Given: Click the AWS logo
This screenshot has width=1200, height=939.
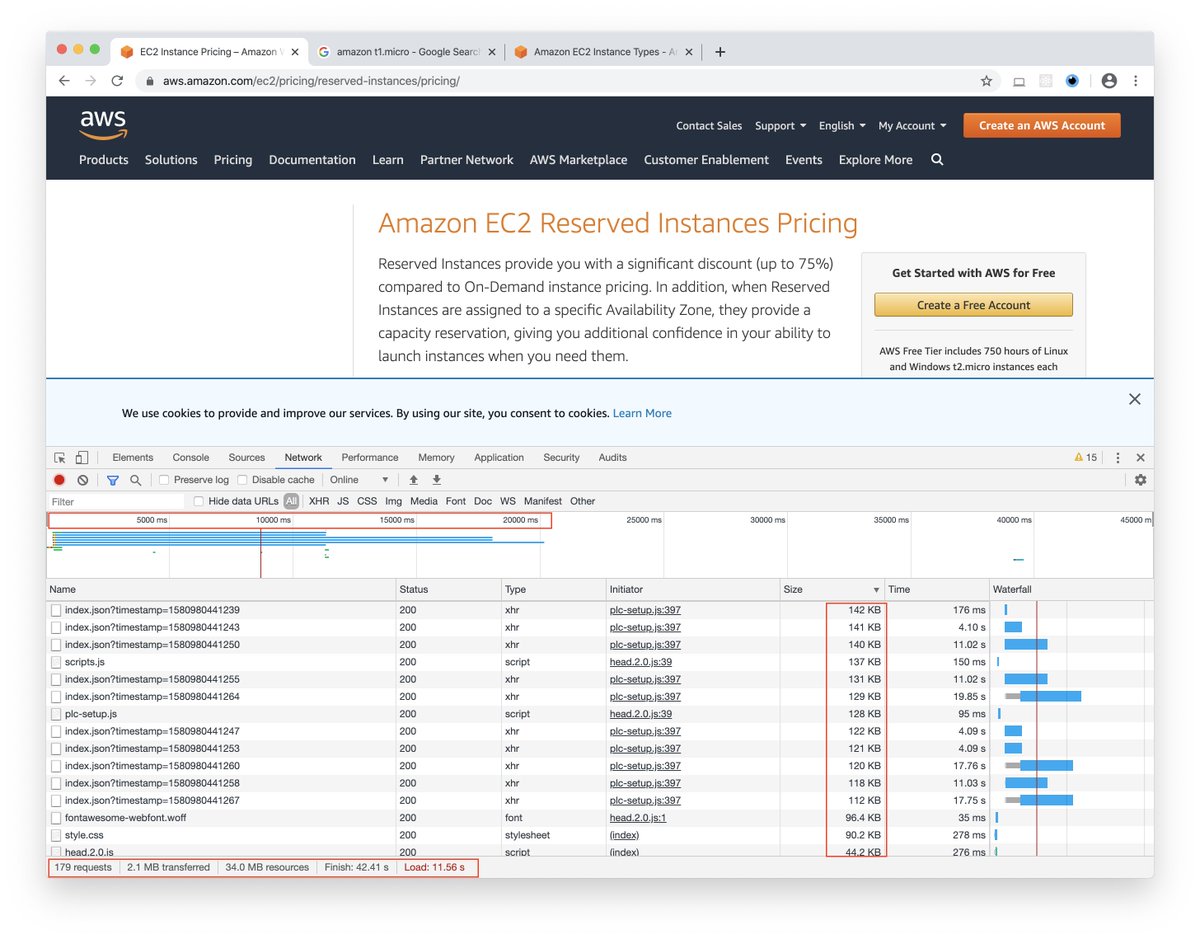Looking at the screenshot, I should pos(103,125).
